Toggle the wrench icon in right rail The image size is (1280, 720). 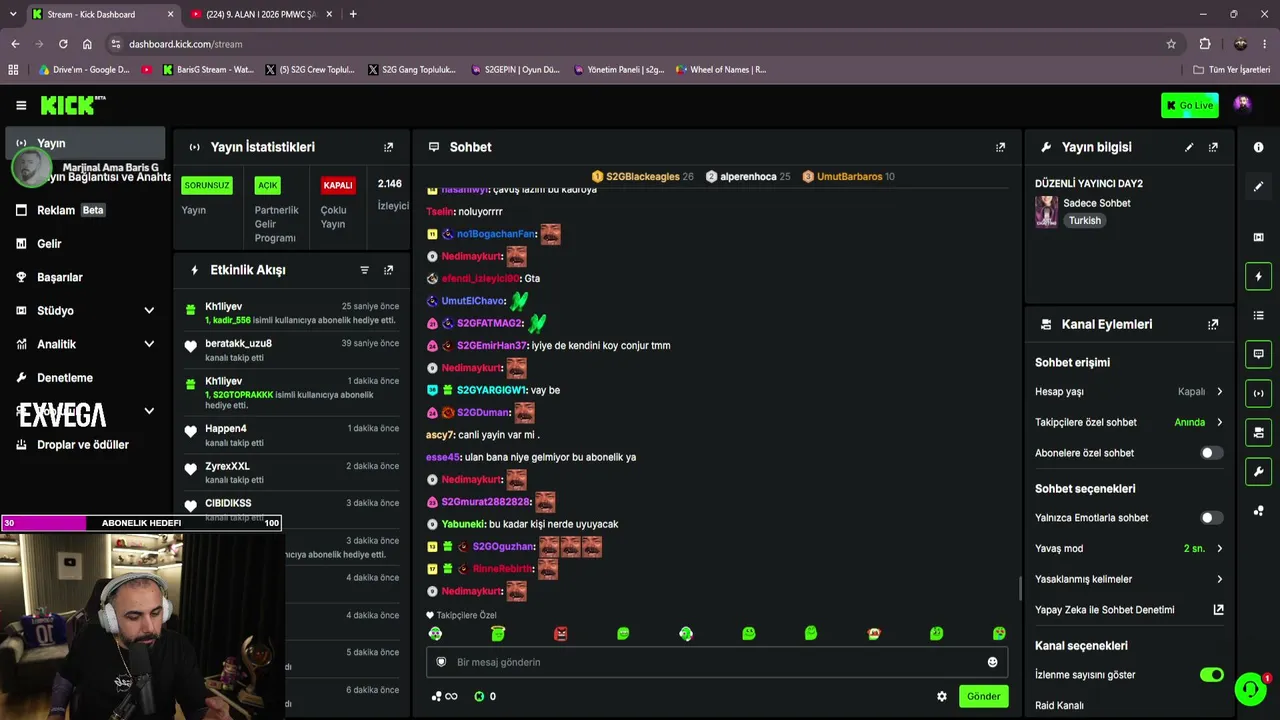tap(1258, 471)
